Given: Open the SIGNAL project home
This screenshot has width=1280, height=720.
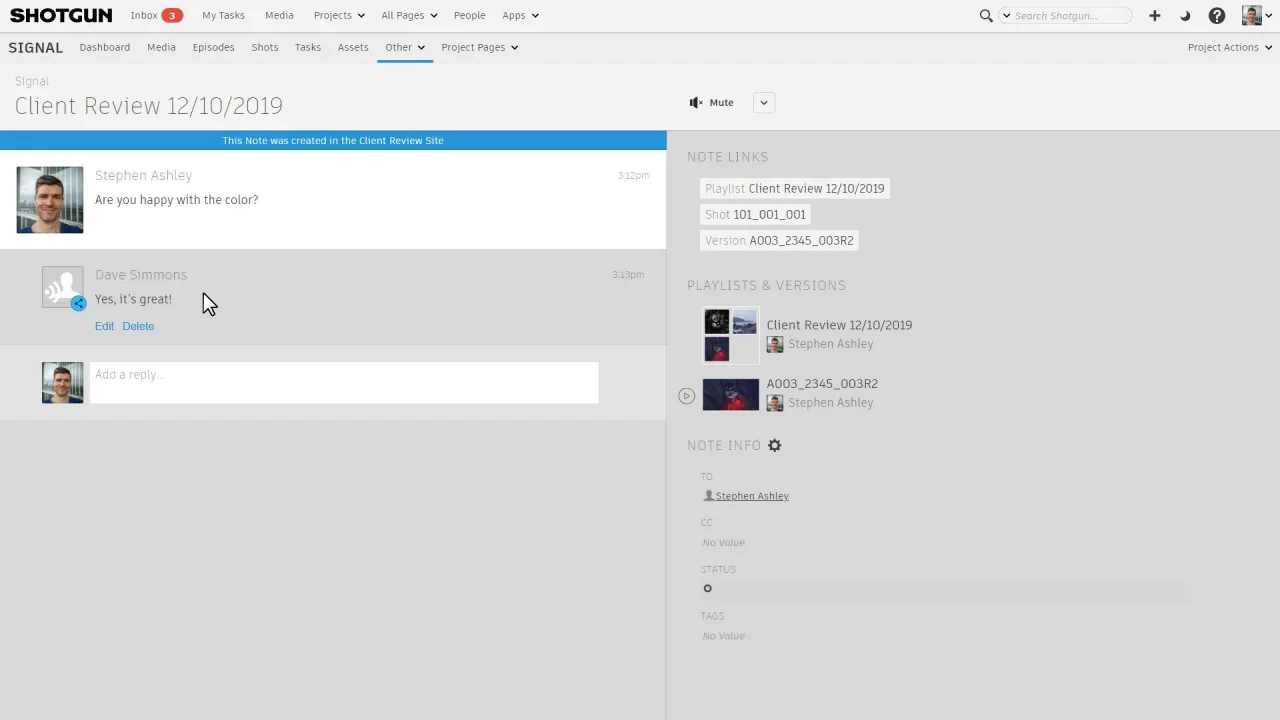Looking at the screenshot, I should (x=36, y=47).
